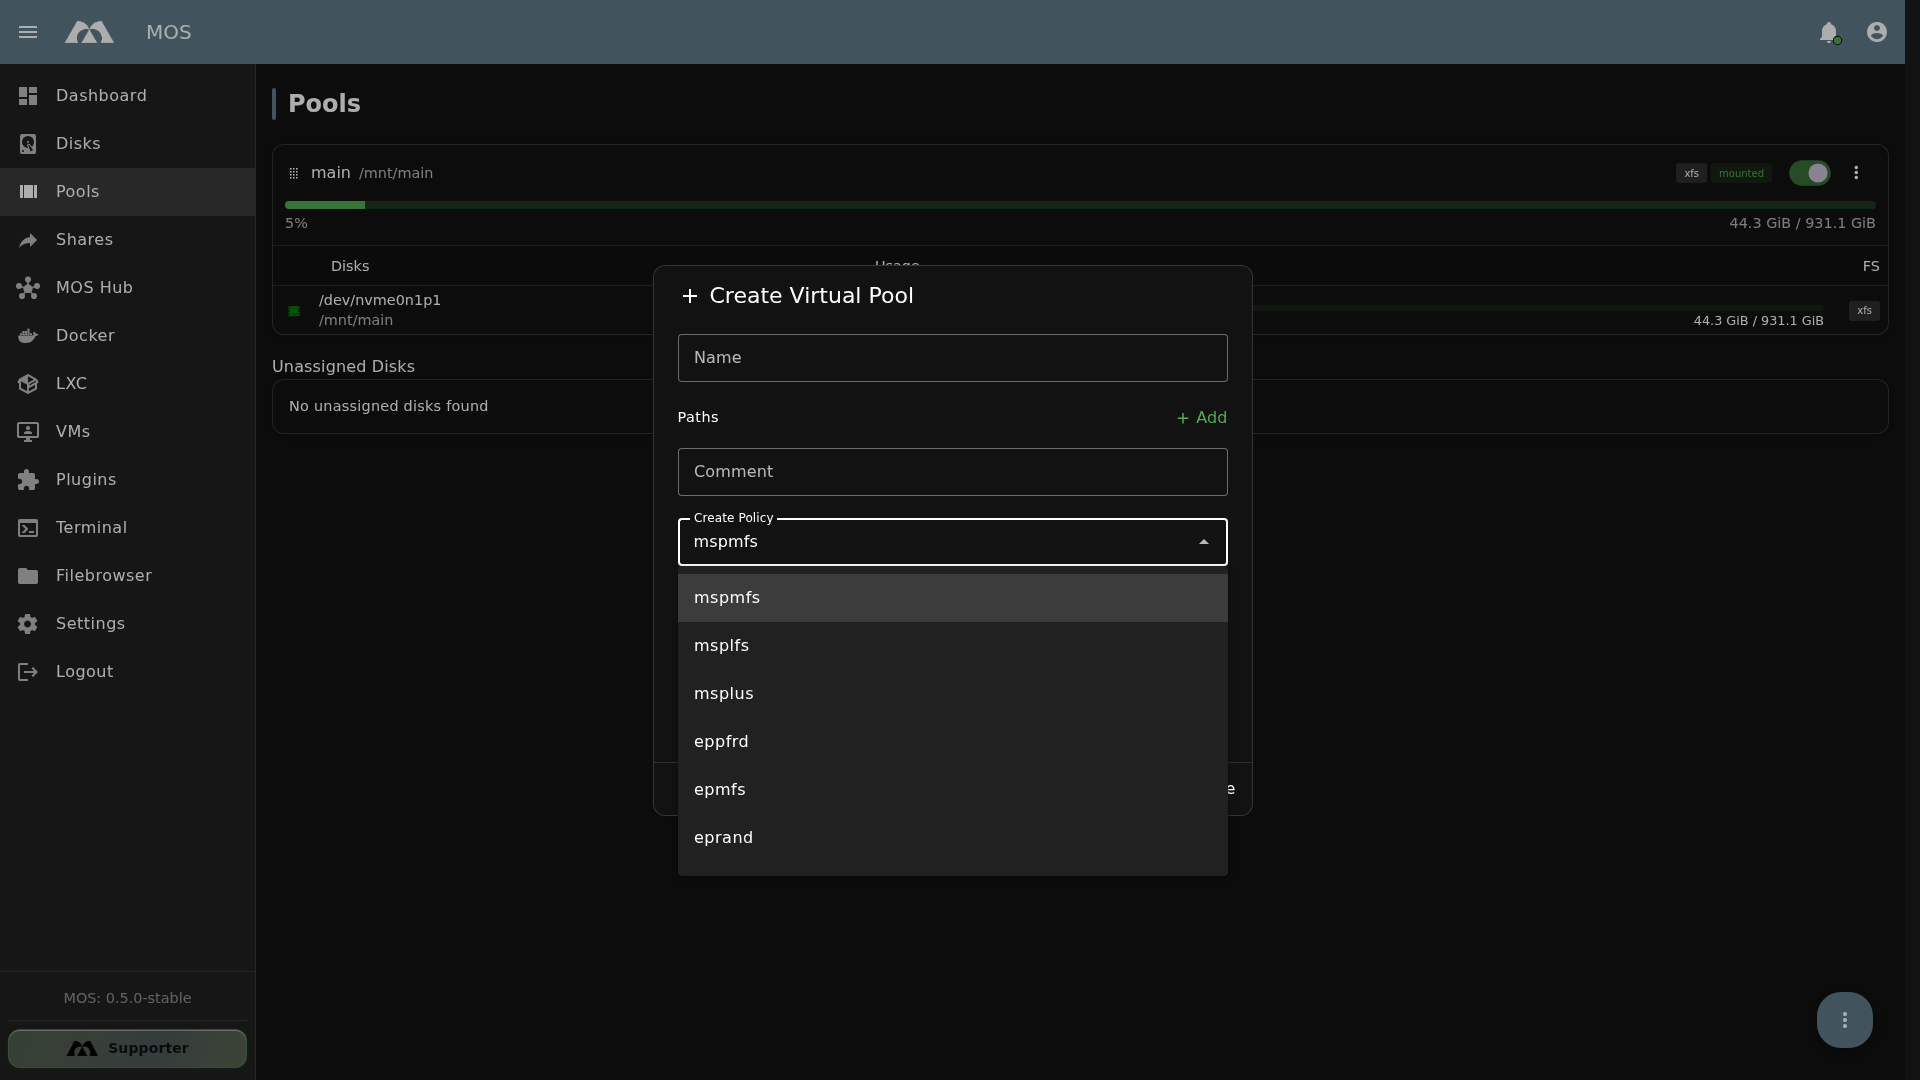Click the Dashboard icon in sidebar

coord(28,96)
